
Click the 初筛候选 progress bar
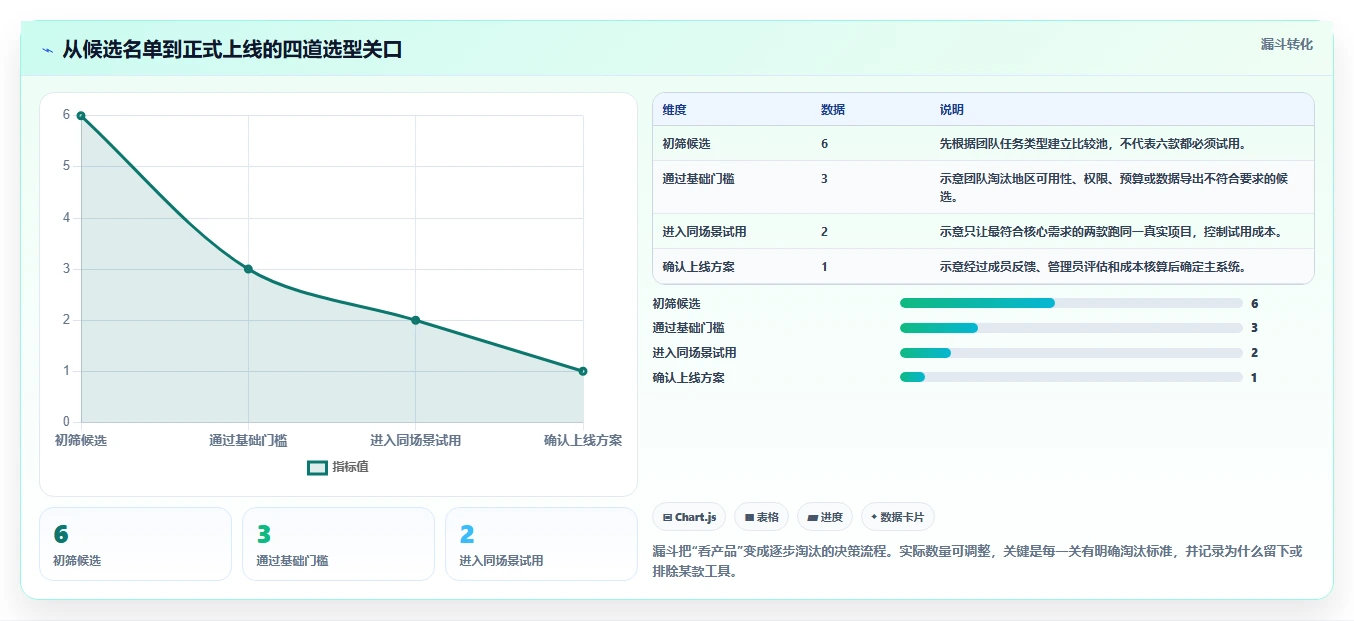1071,303
